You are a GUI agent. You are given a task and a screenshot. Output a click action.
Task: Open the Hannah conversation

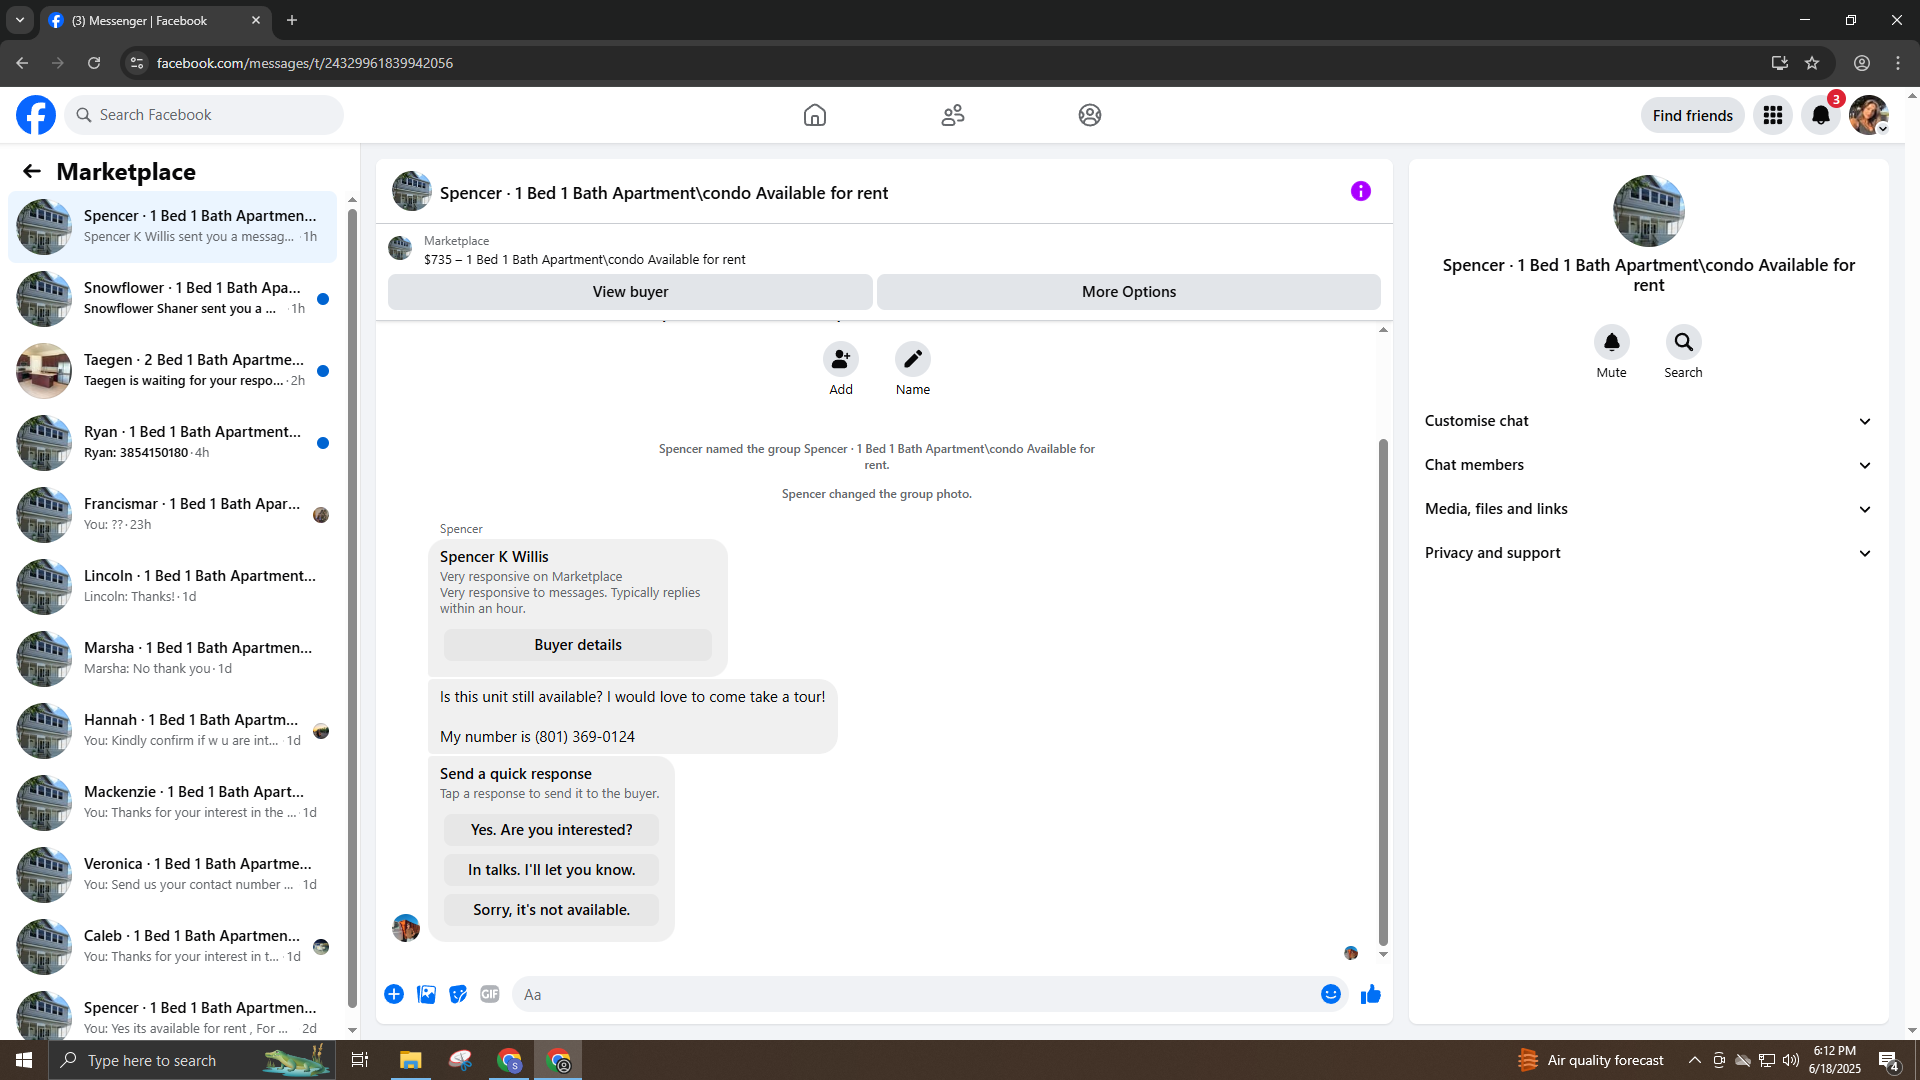tap(172, 731)
